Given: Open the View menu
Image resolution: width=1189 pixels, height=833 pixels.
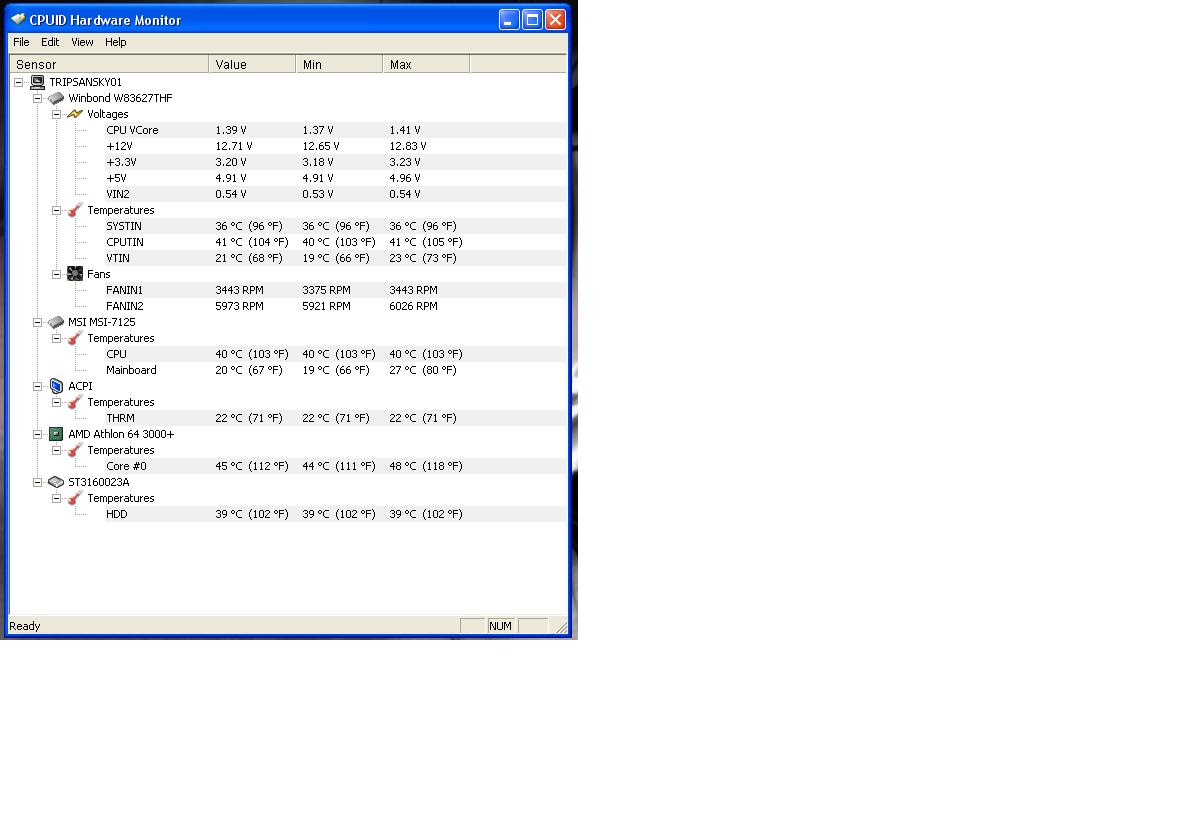Looking at the screenshot, I should point(82,42).
